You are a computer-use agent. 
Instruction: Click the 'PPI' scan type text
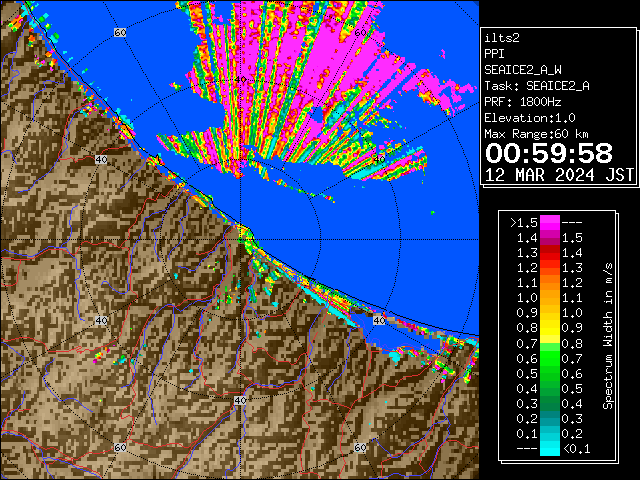pos(494,54)
